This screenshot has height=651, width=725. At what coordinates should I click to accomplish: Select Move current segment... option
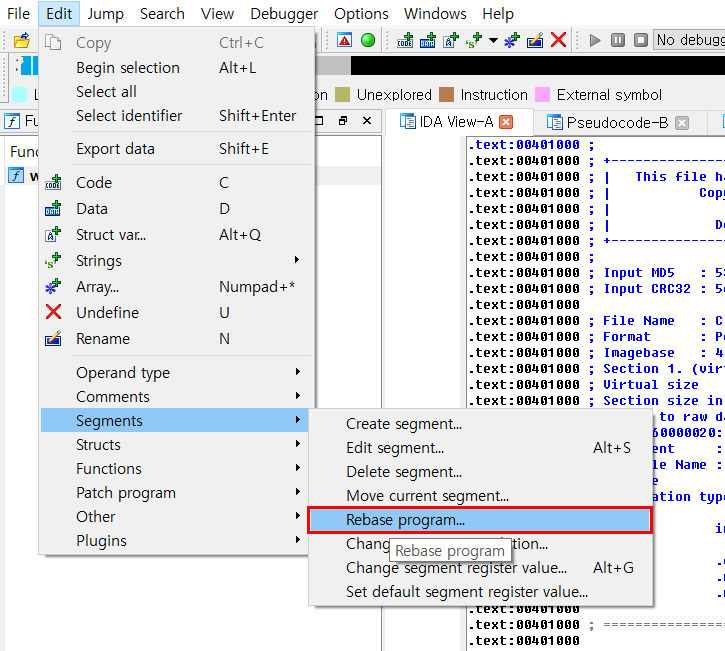coord(480,496)
